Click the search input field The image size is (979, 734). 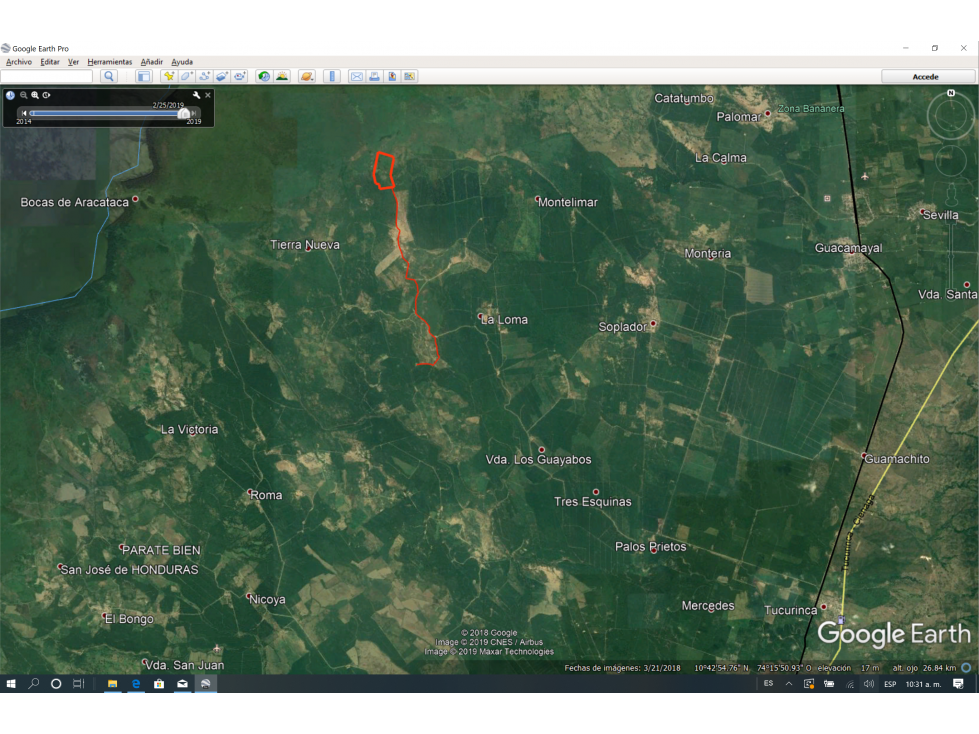tap(47, 76)
